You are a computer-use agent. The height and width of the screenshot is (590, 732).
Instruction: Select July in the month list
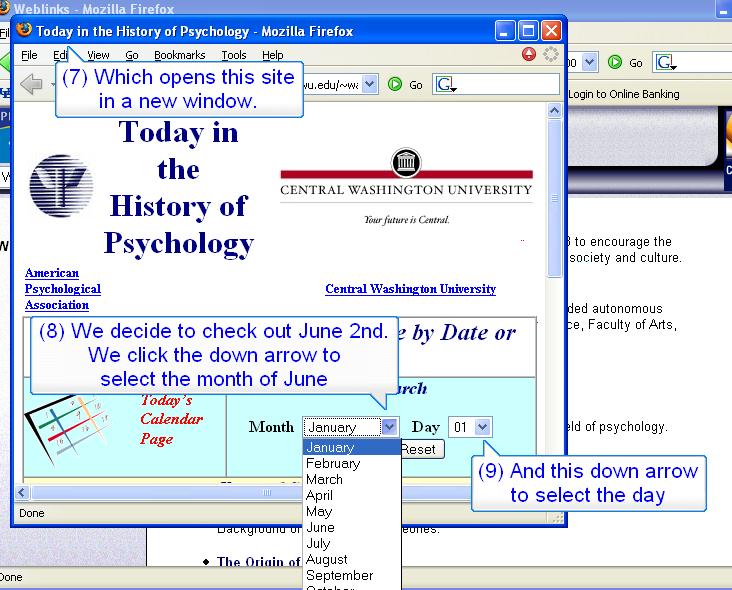click(352, 543)
